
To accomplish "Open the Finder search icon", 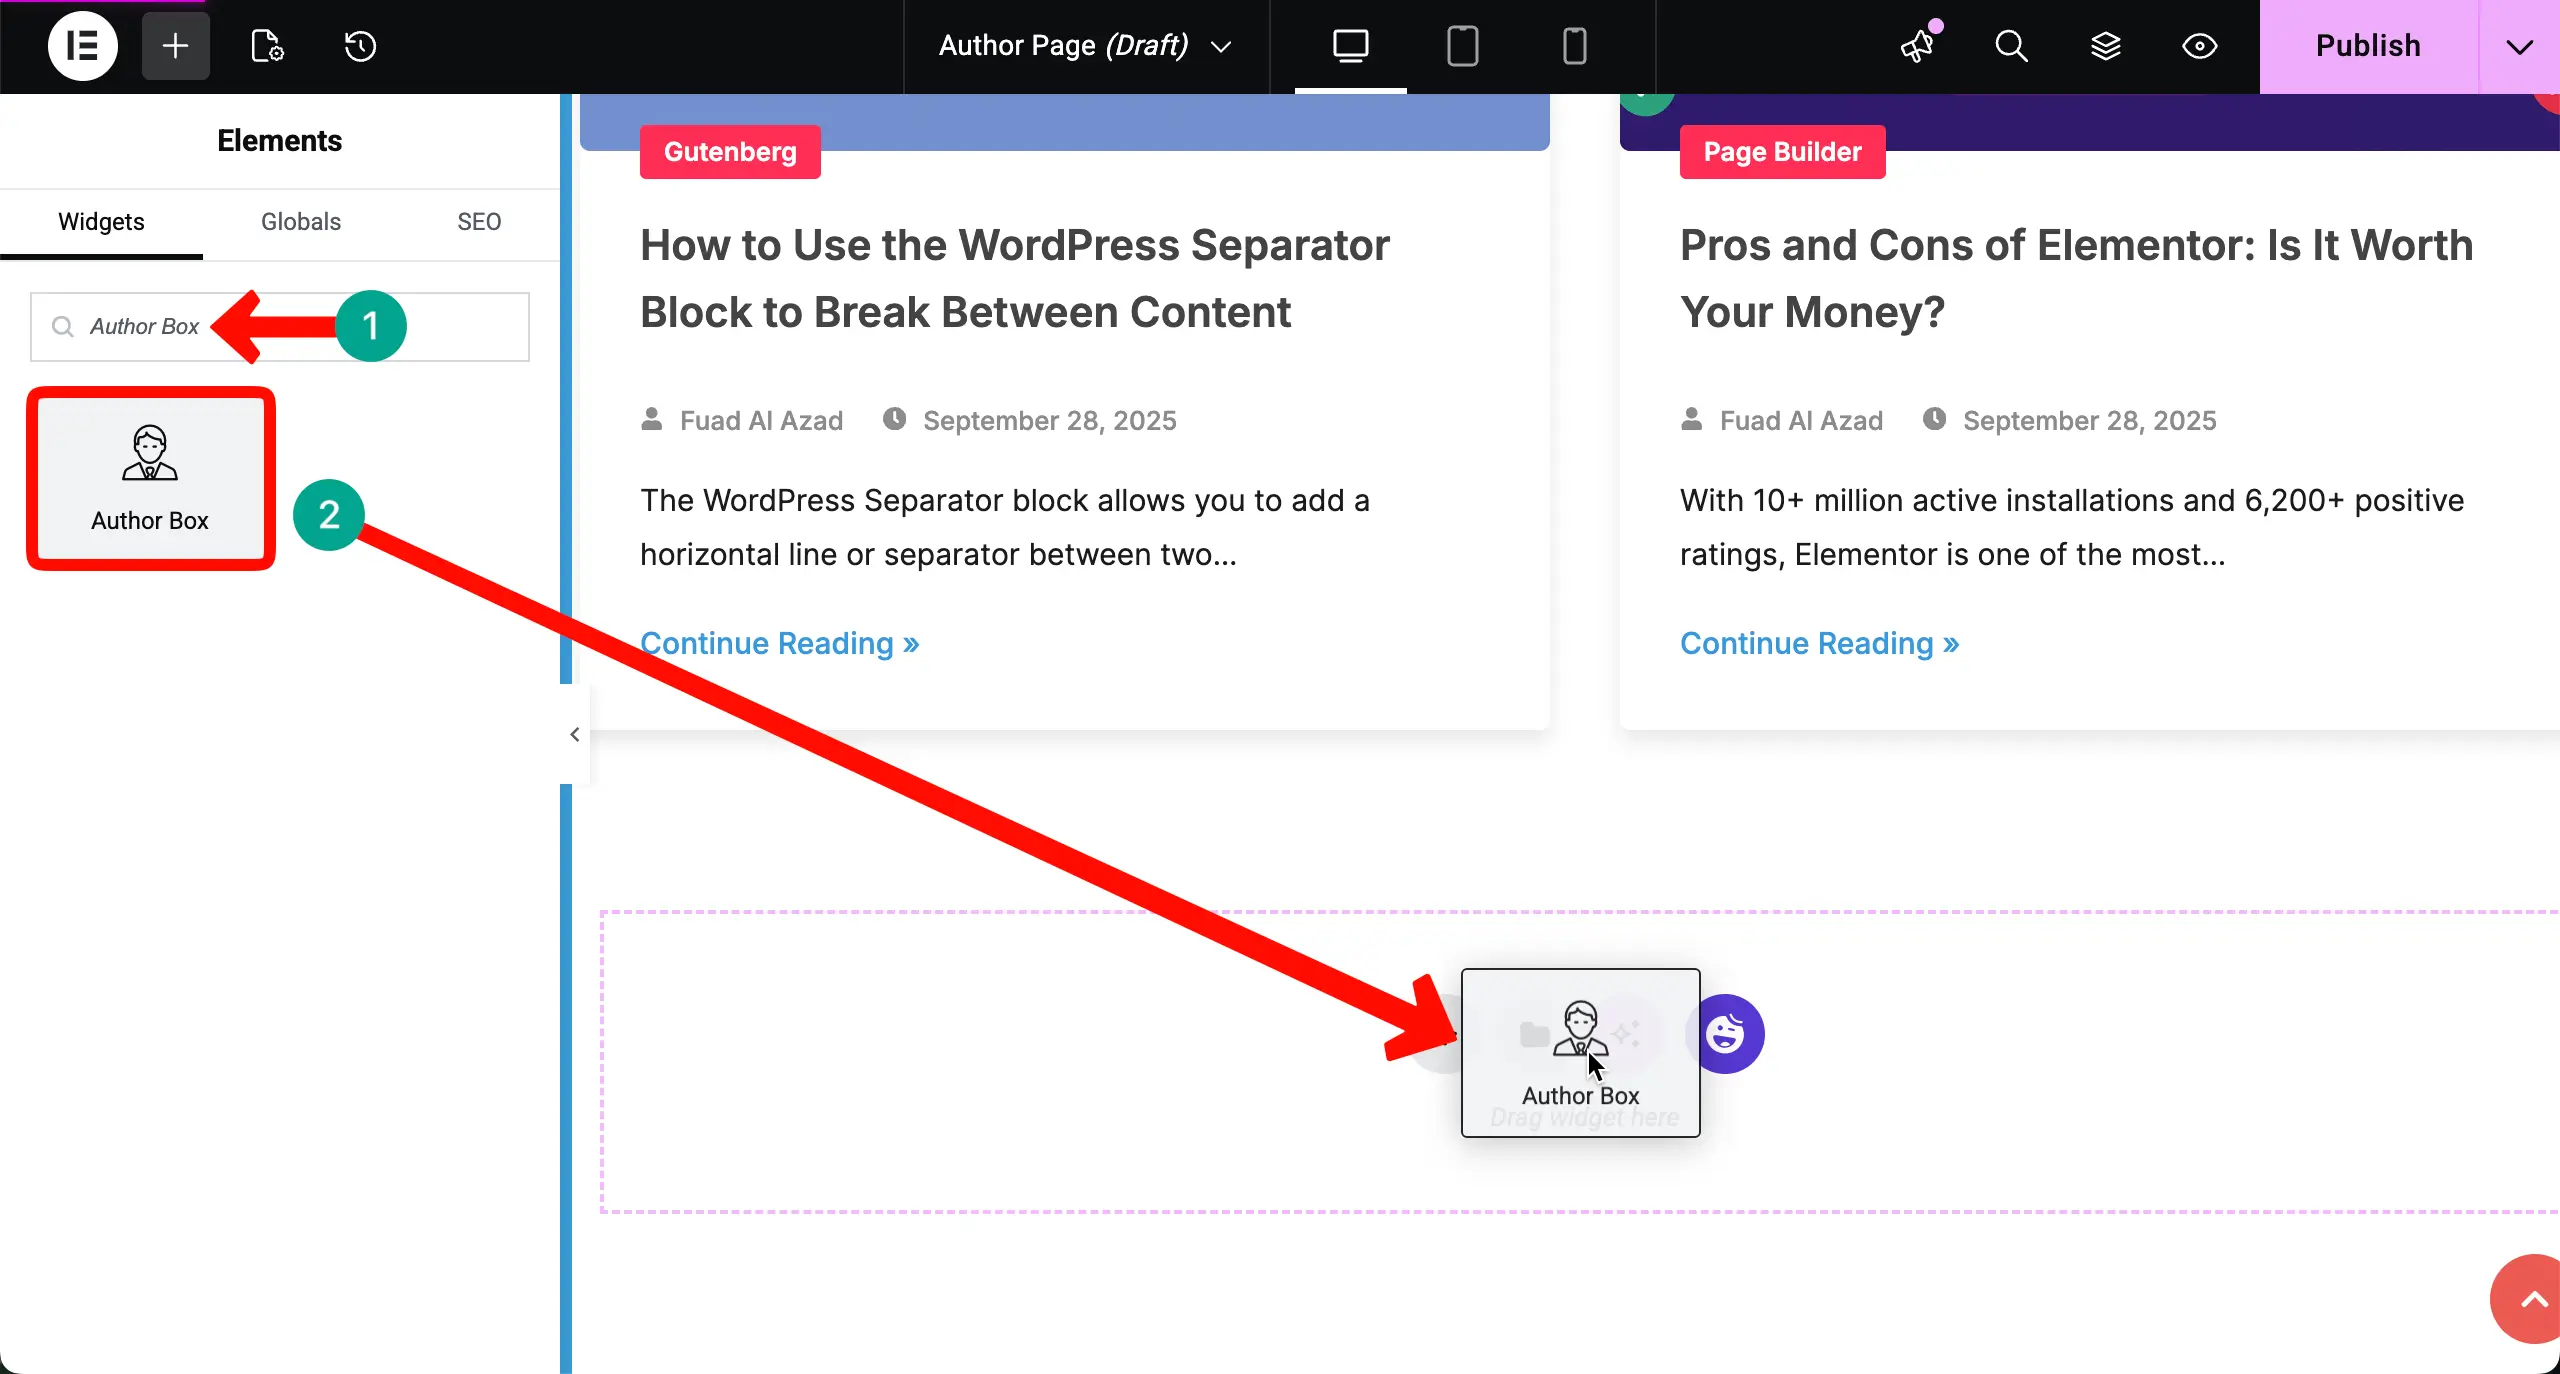I will tap(2011, 47).
